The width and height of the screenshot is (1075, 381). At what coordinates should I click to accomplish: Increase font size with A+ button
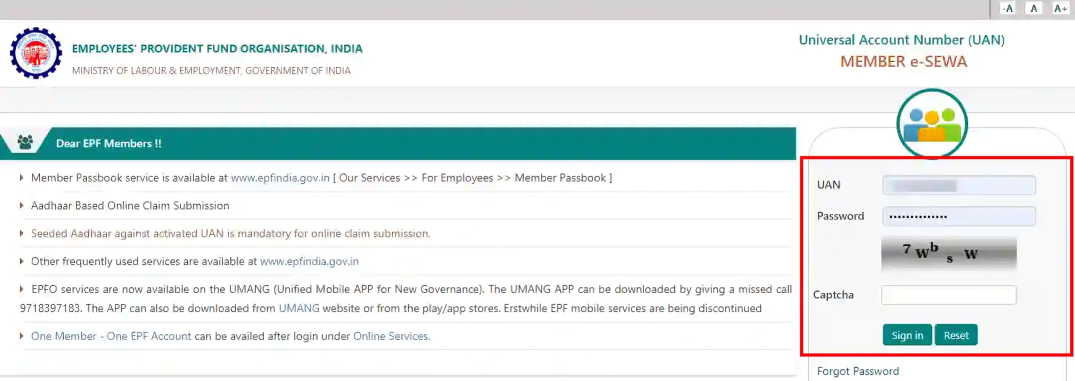pos(1061,8)
